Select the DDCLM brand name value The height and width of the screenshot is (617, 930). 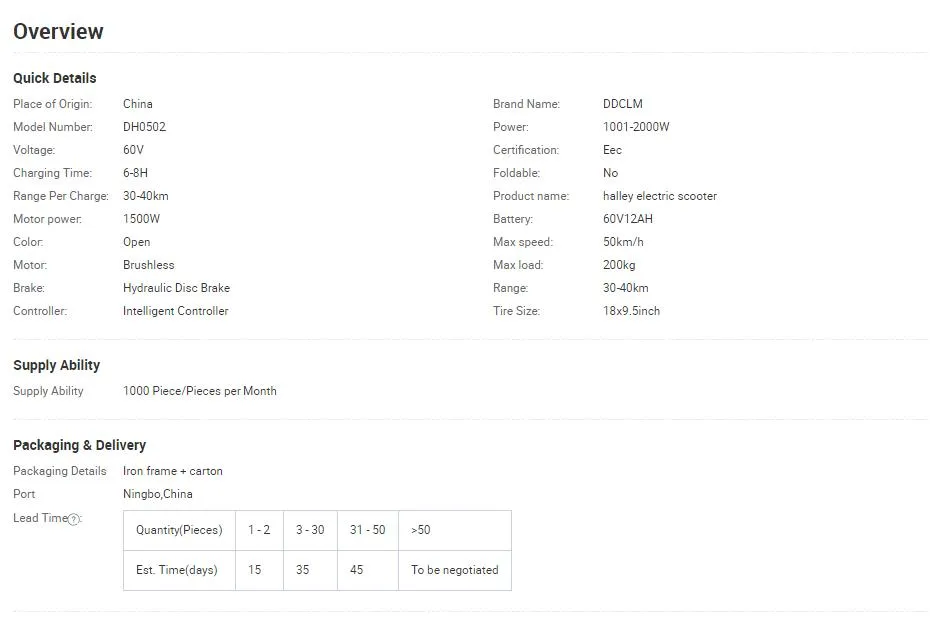[622, 104]
